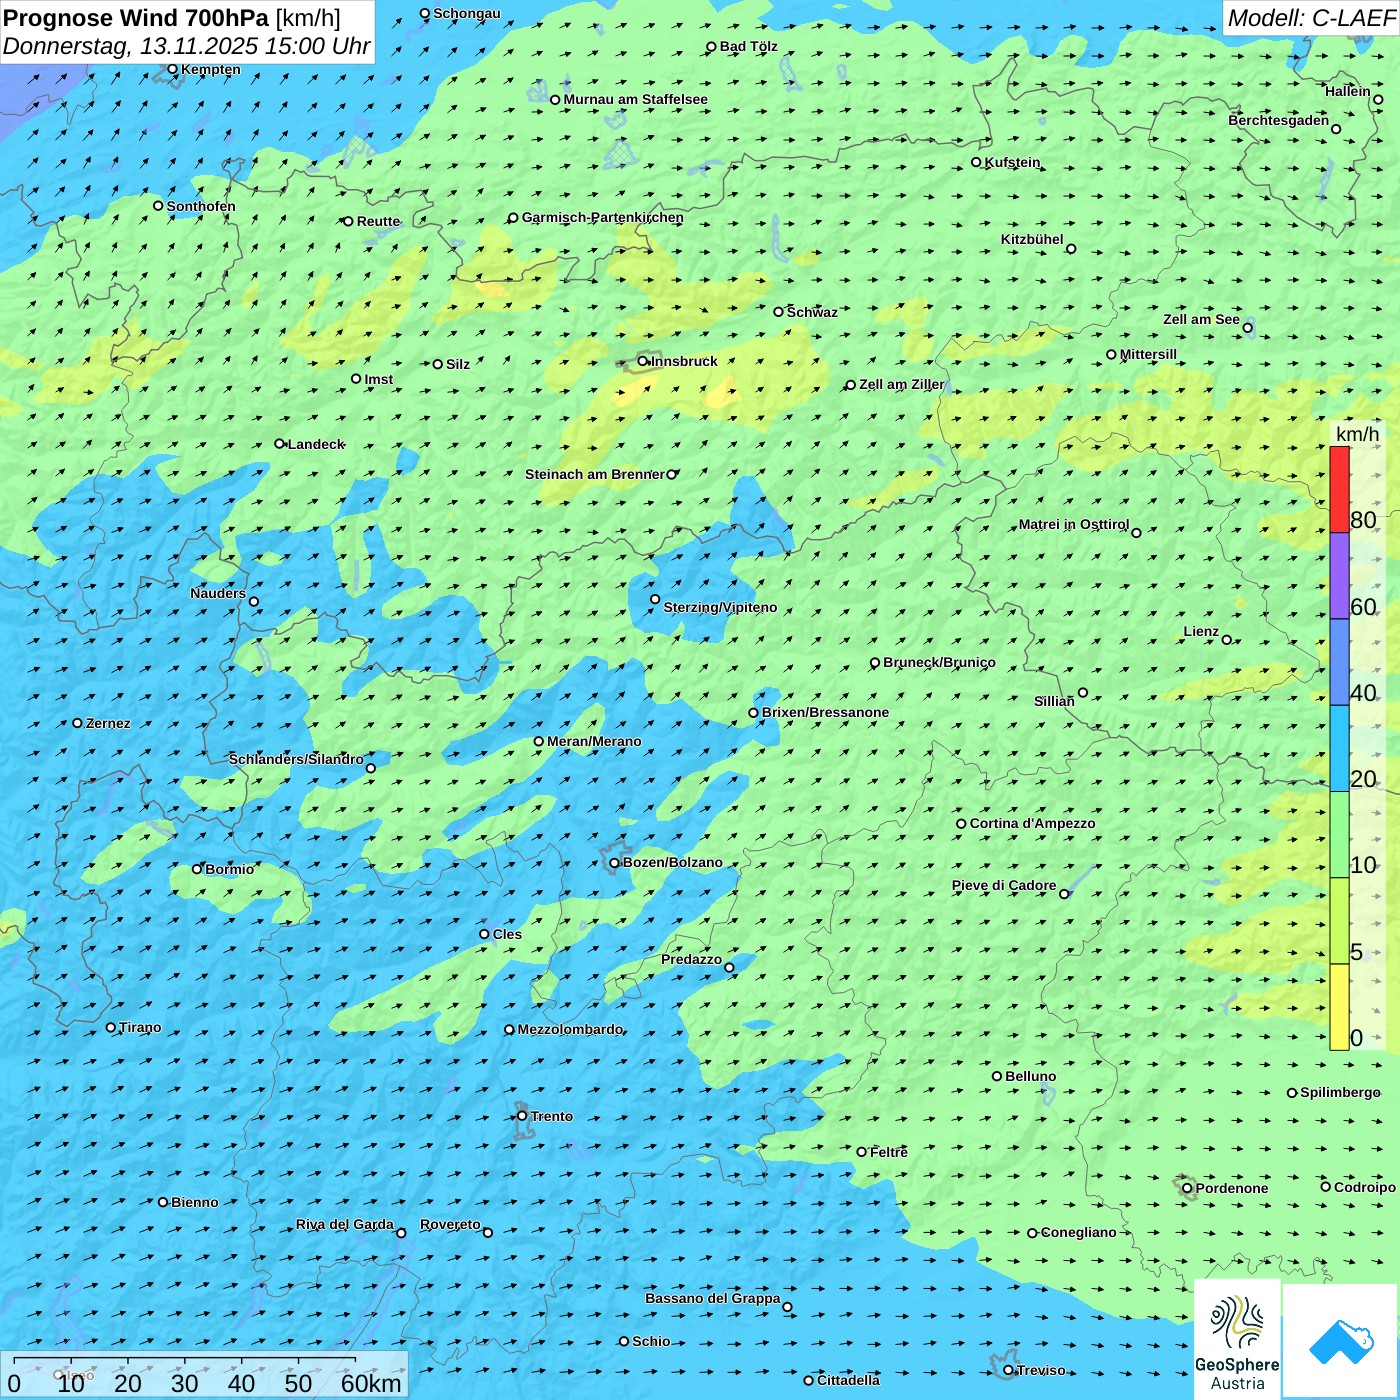Click the Lienz city marker

[1227, 640]
